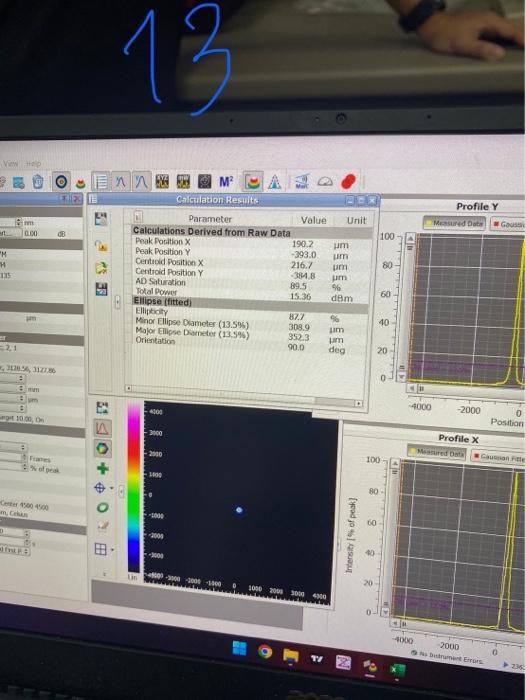Click Calculation Results horizontal scrollbar
Viewport: 525px width, 700px height.
click(244, 396)
